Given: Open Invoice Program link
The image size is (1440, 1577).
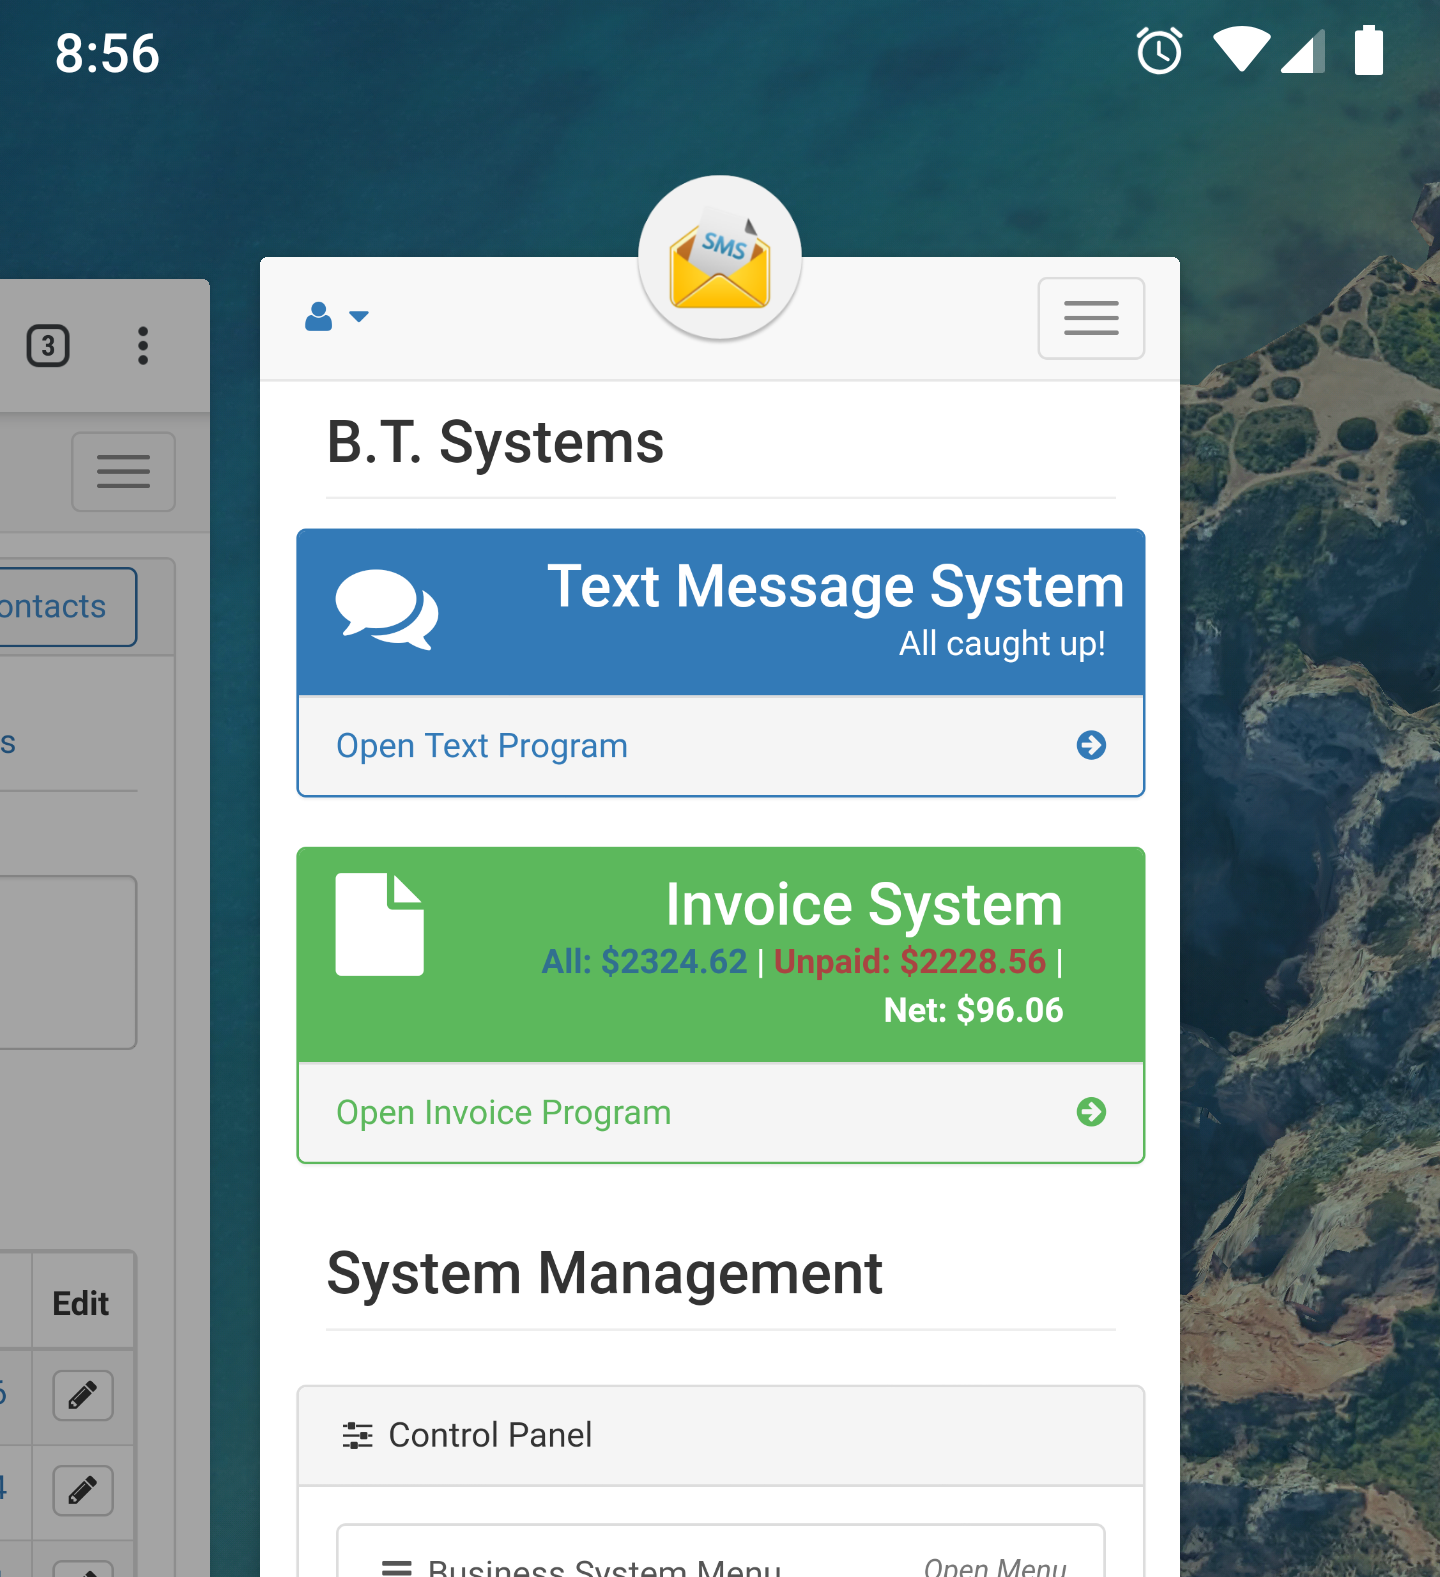Looking at the screenshot, I should tap(503, 1113).
